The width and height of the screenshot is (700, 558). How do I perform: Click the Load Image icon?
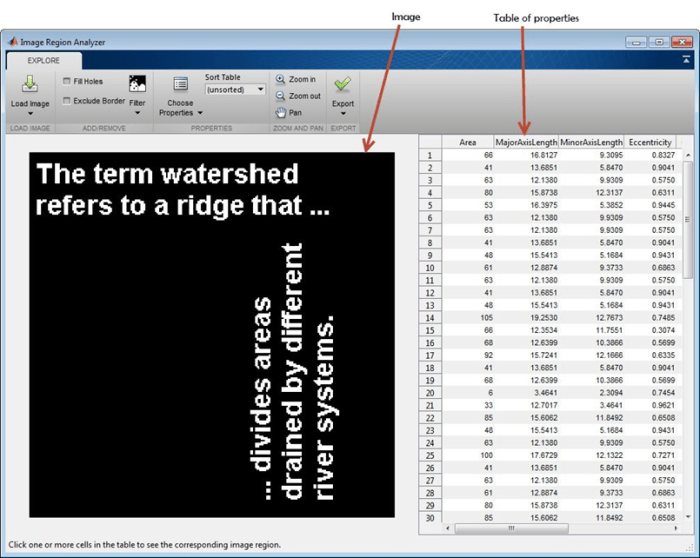click(30, 84)
